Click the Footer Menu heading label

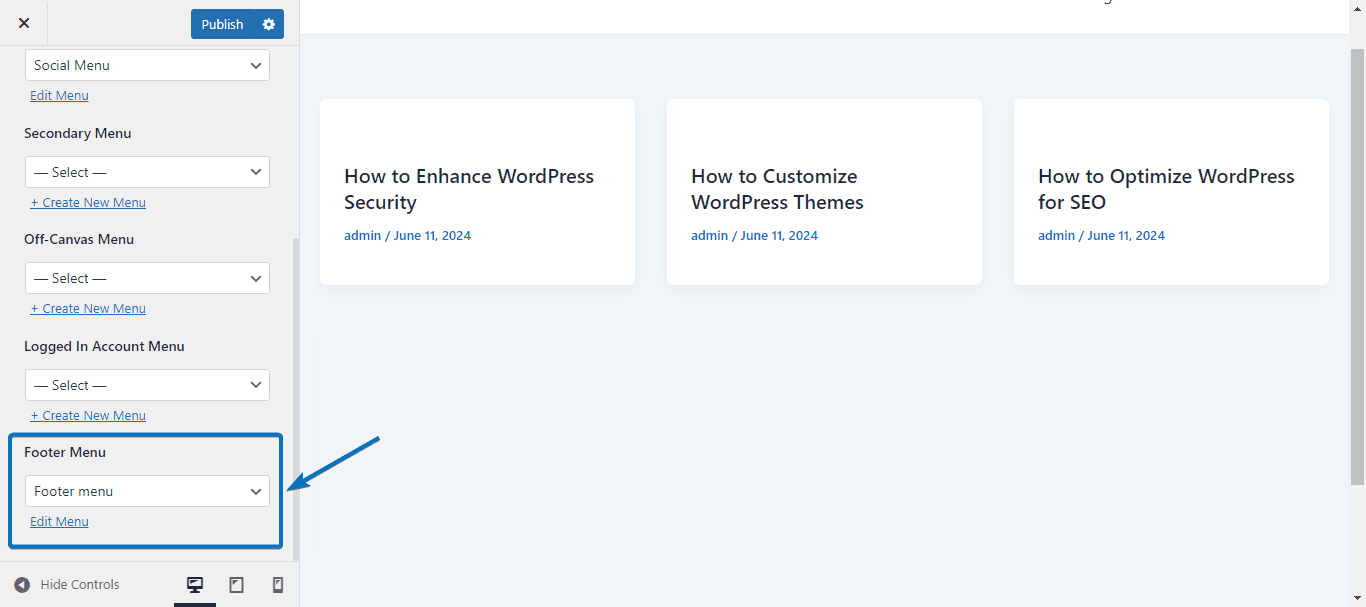(x=65, y=452)
